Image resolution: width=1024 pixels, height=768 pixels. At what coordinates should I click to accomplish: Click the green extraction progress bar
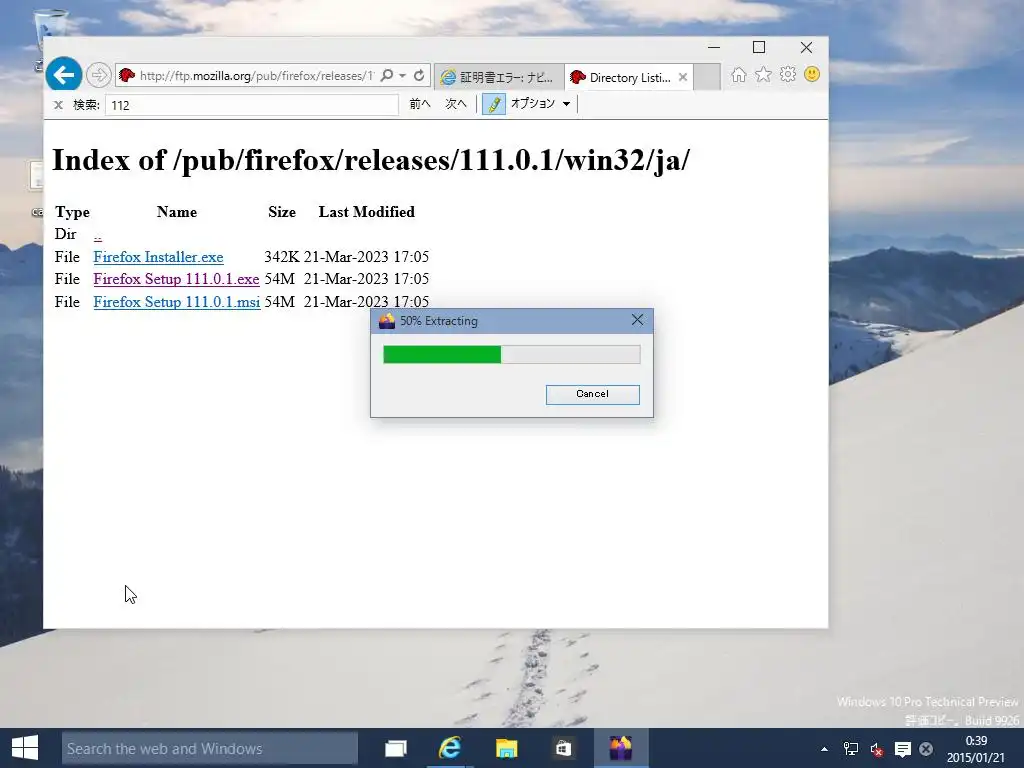[x=511, y=354]
